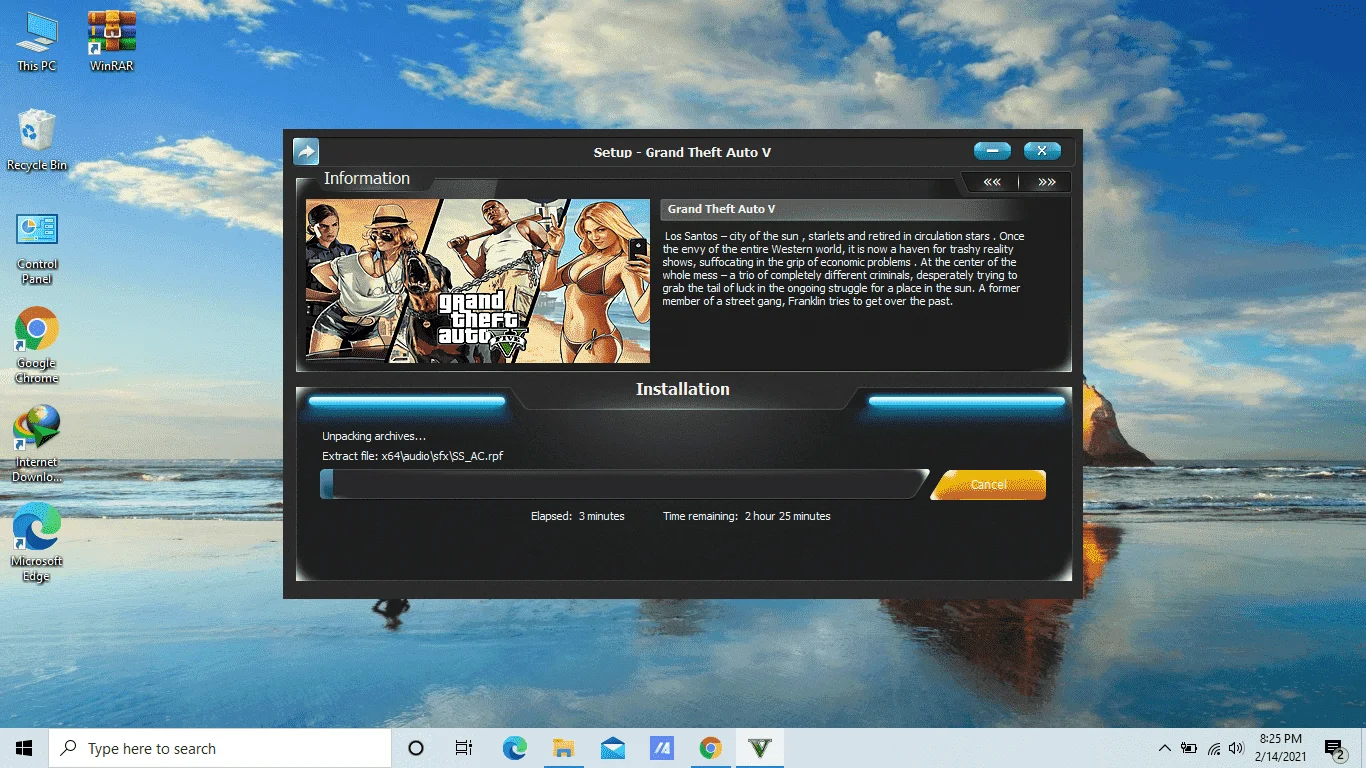Go to the previous information slide

[x=992, y=182]
